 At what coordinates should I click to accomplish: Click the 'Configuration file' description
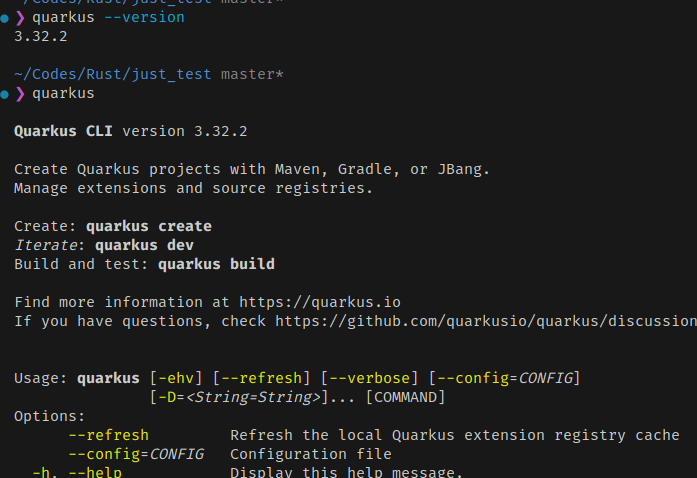click(x=311, y=454)
